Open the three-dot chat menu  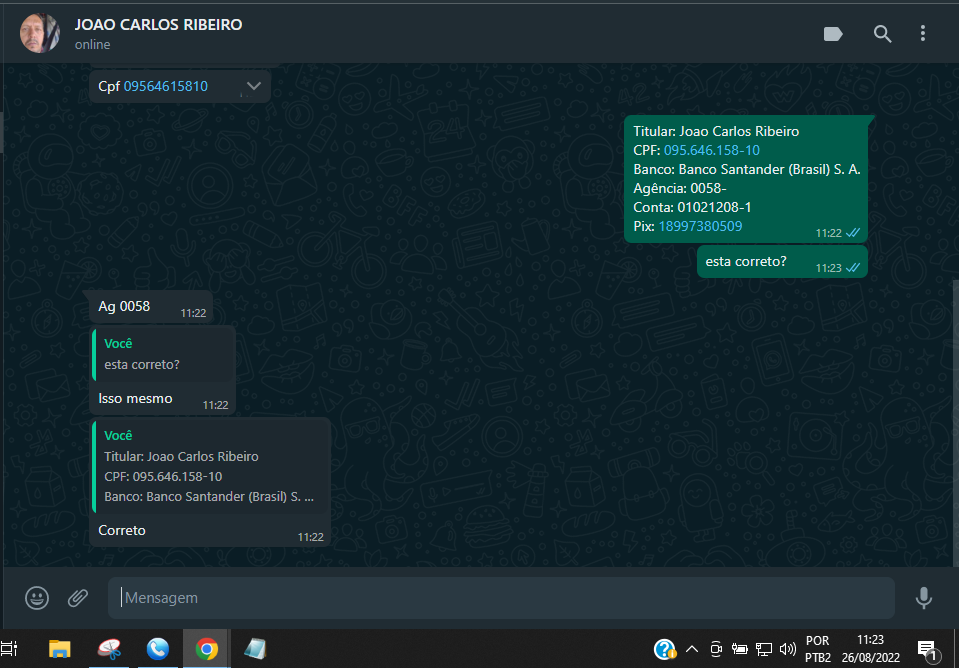point(923,34)
